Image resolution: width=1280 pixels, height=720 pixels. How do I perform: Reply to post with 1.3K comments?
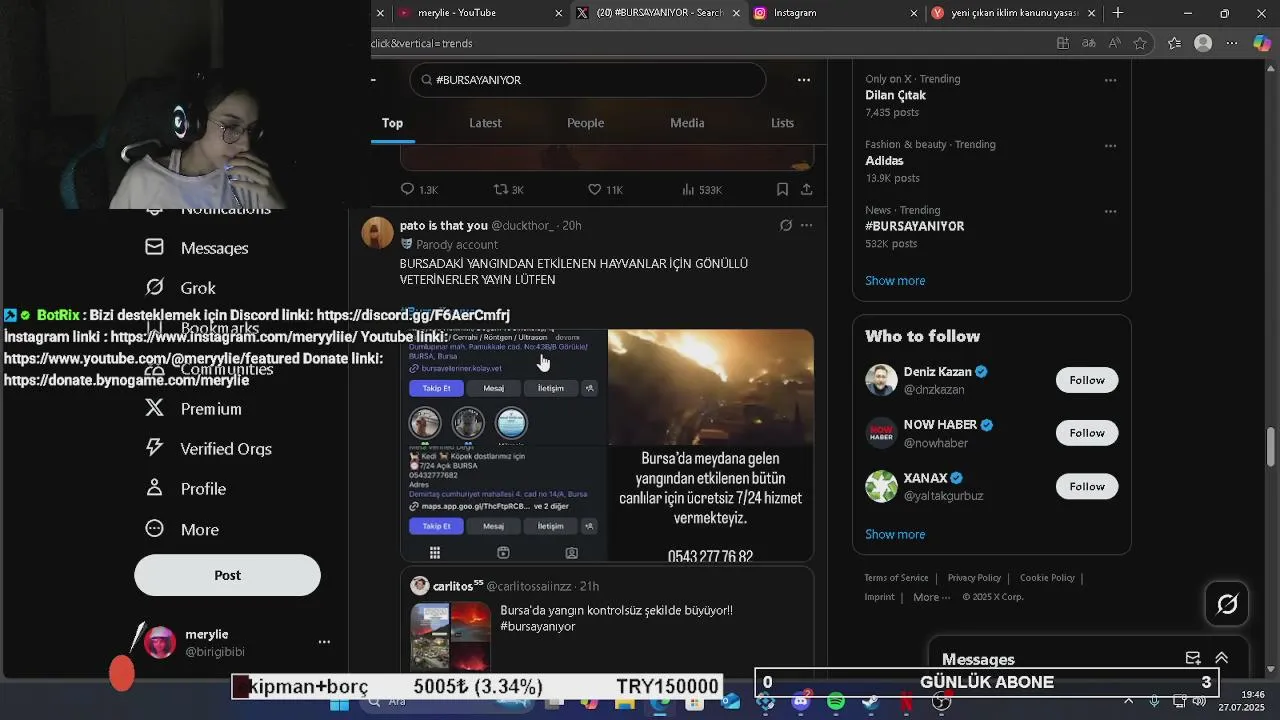pos(419,189)
